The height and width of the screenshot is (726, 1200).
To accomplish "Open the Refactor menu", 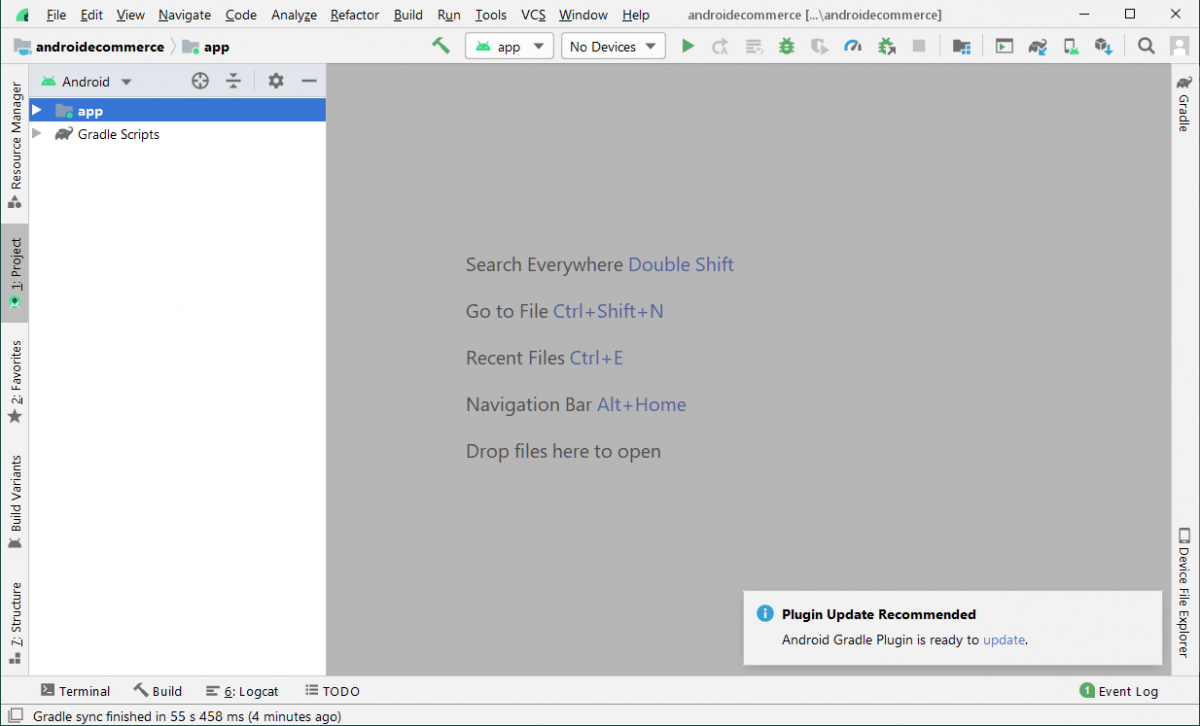I will coord(354,14).
